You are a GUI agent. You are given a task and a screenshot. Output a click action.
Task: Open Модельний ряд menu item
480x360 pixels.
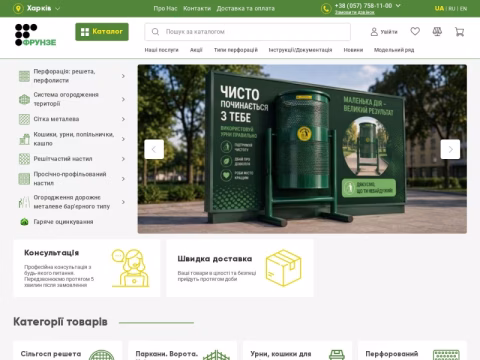point(394,50)
